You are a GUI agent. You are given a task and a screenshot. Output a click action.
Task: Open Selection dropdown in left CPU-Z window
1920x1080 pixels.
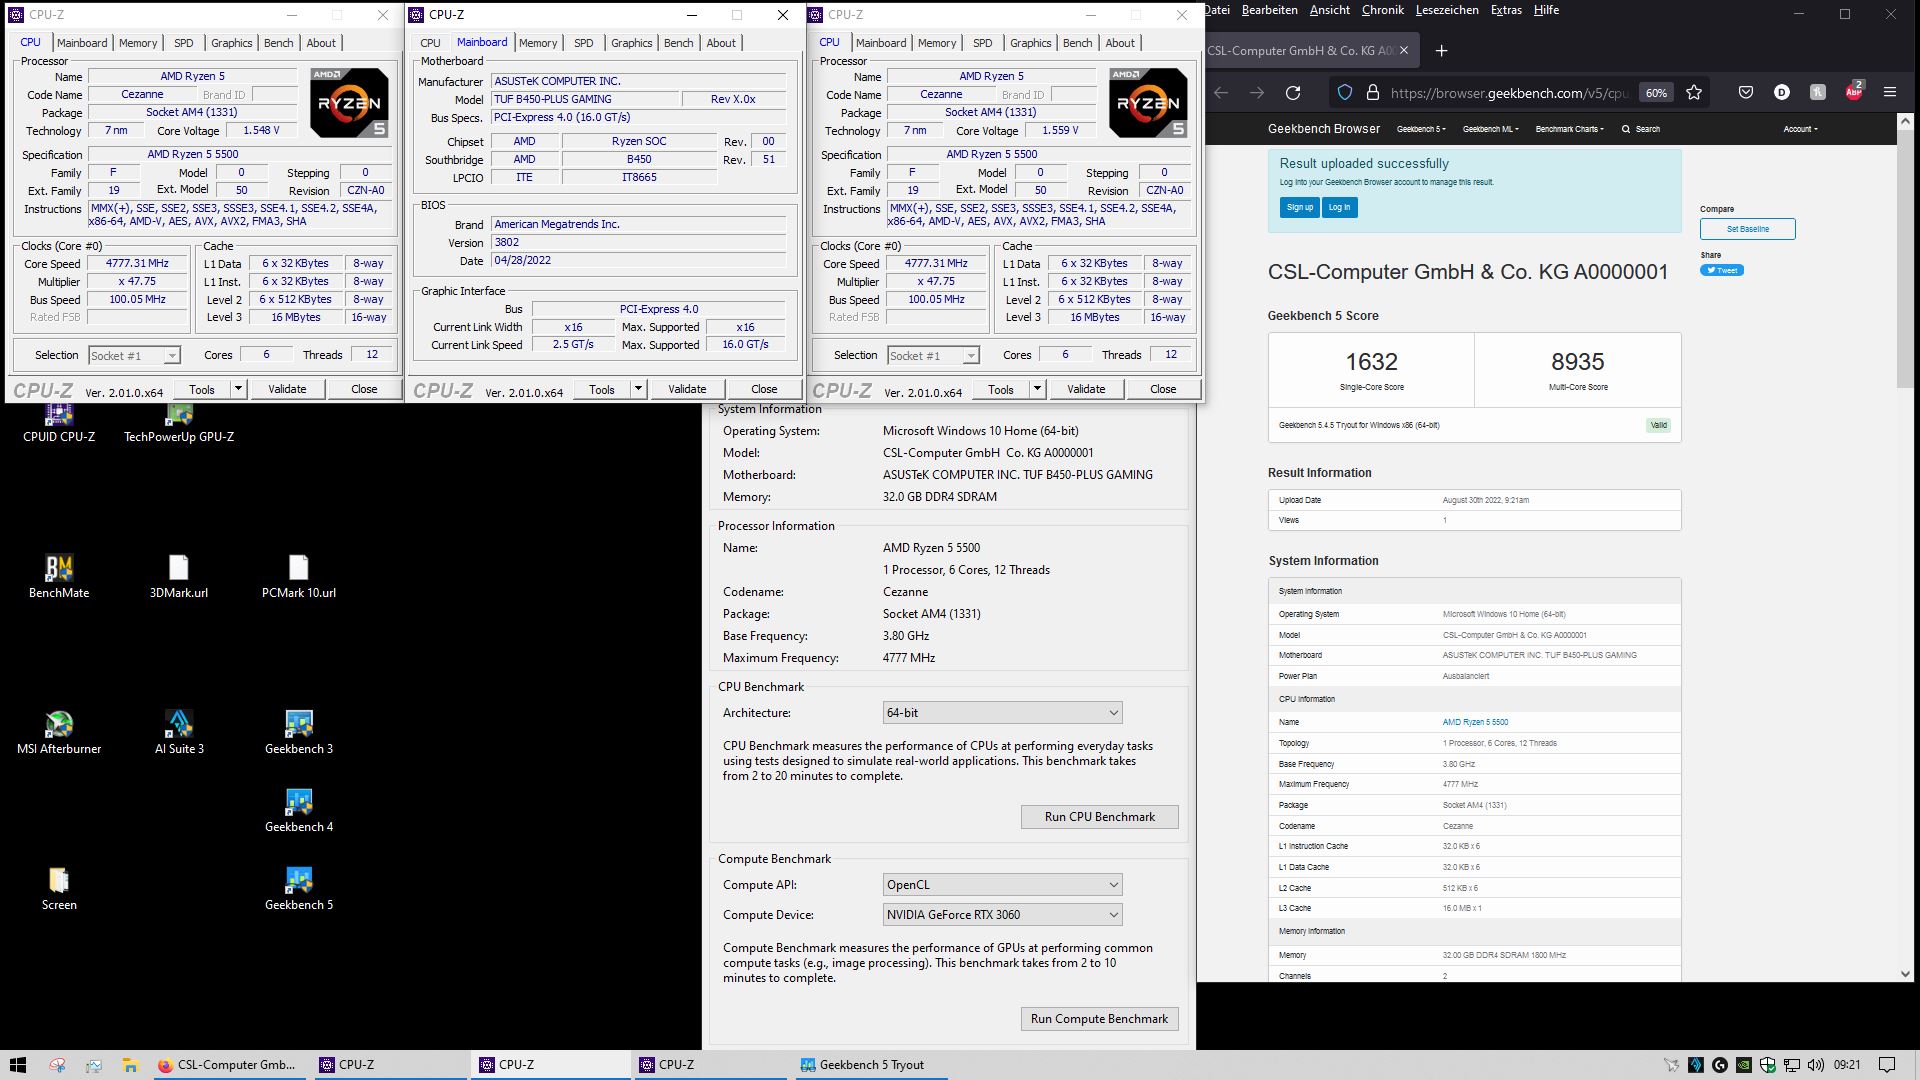(133, 356)
